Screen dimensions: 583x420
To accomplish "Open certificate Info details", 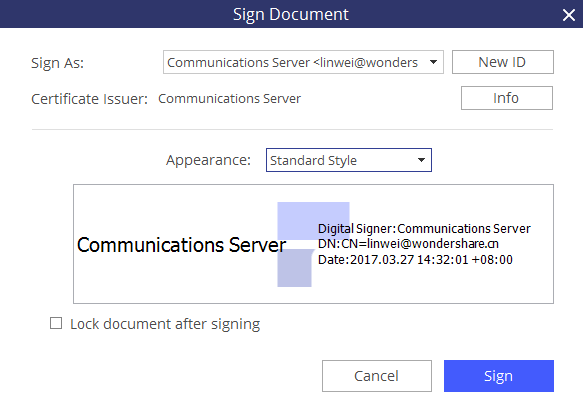I will (x=507, y=98).
